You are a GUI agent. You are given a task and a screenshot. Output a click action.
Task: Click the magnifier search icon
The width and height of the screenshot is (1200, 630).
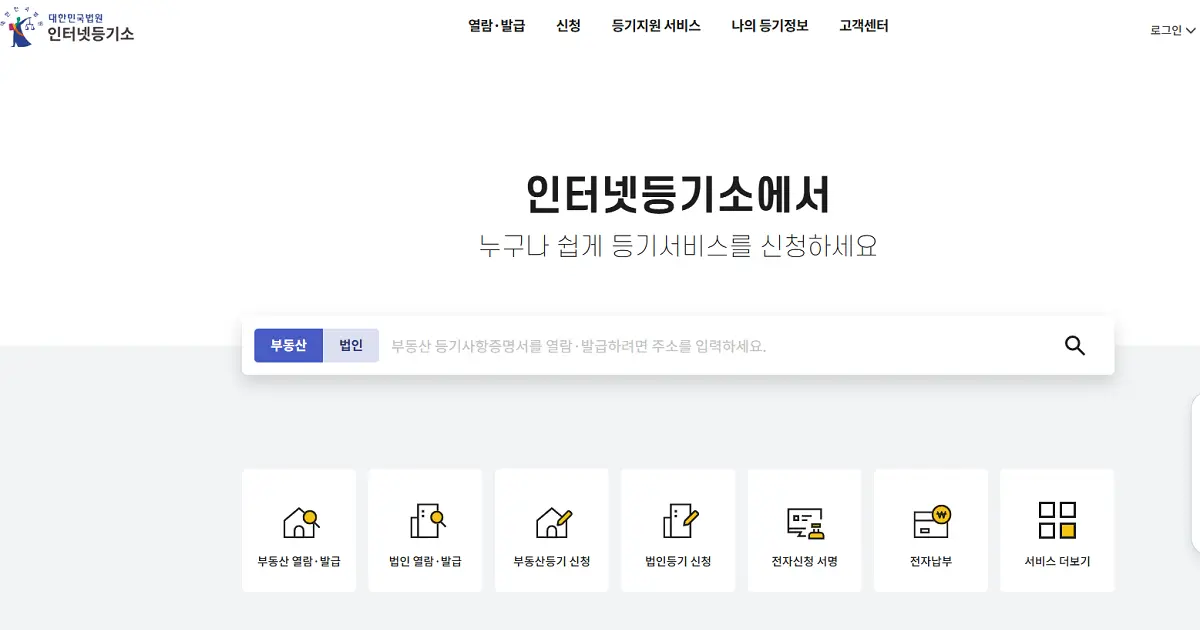(x=1075, y=346)
